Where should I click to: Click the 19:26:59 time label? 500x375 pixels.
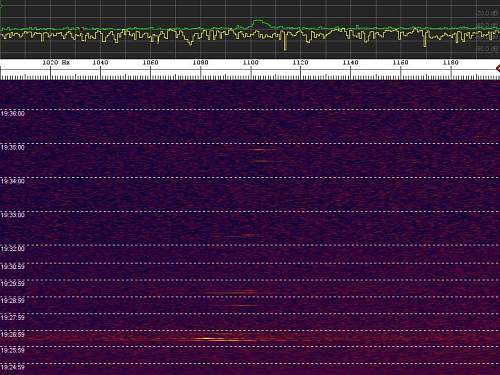coord(13,334)
